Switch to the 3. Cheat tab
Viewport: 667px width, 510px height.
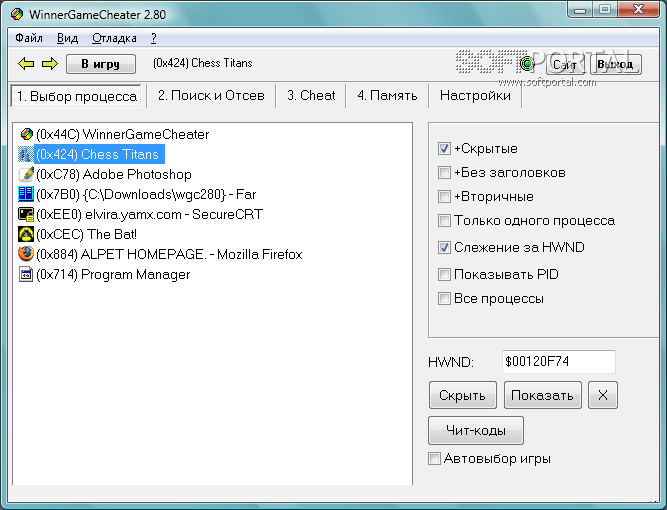(311, 95)
